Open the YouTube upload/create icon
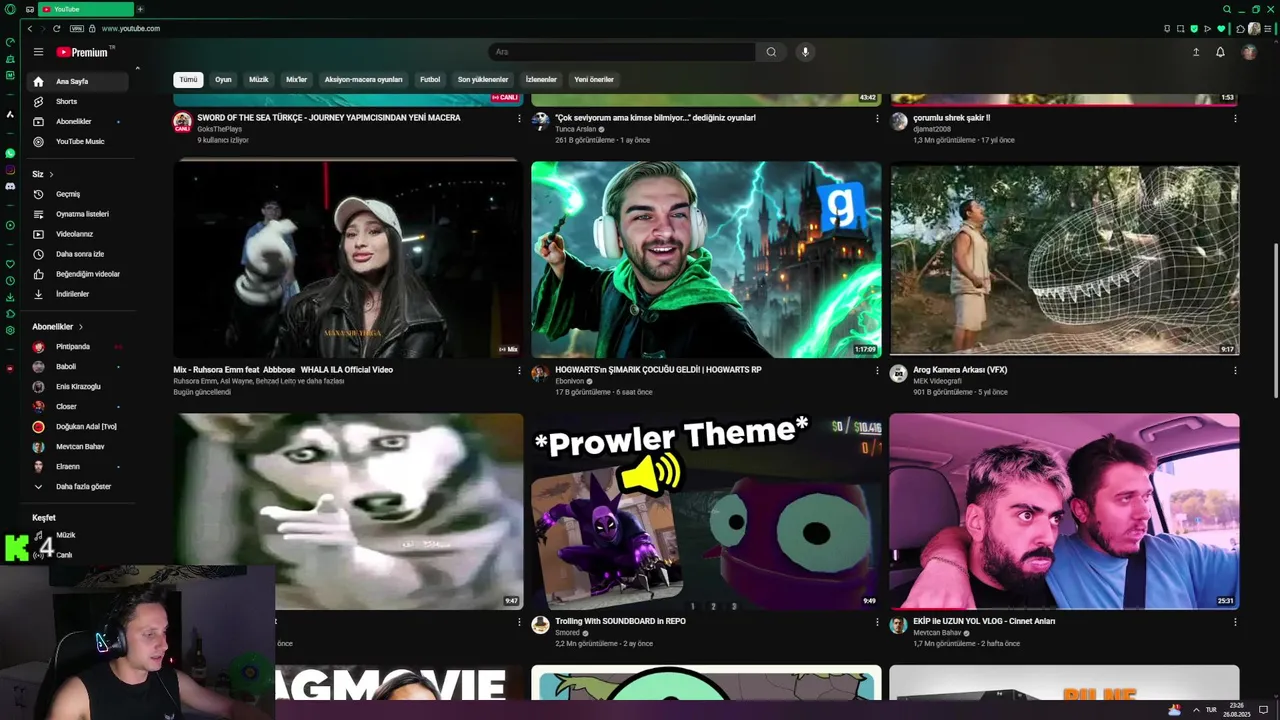 coord(1196,52)
